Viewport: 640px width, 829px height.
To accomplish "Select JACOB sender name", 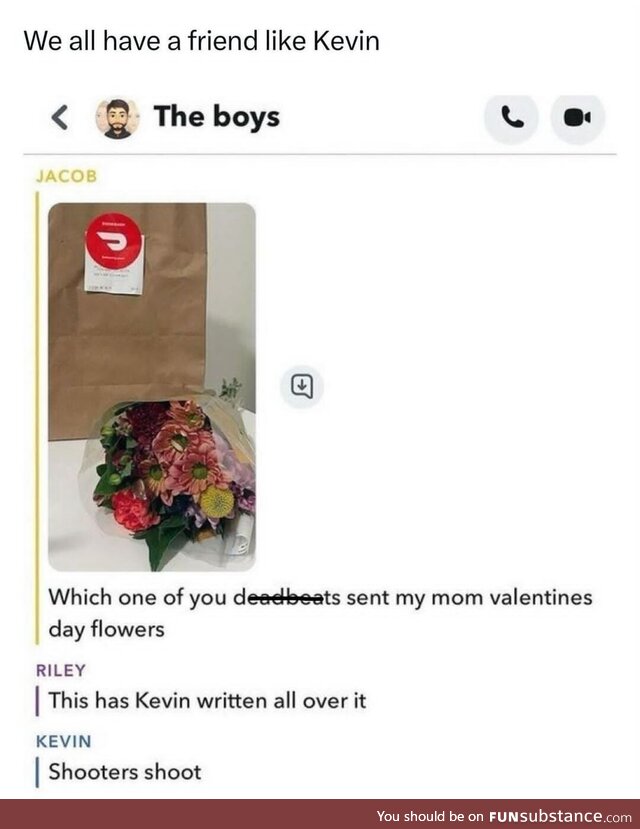I will (67, 176).
